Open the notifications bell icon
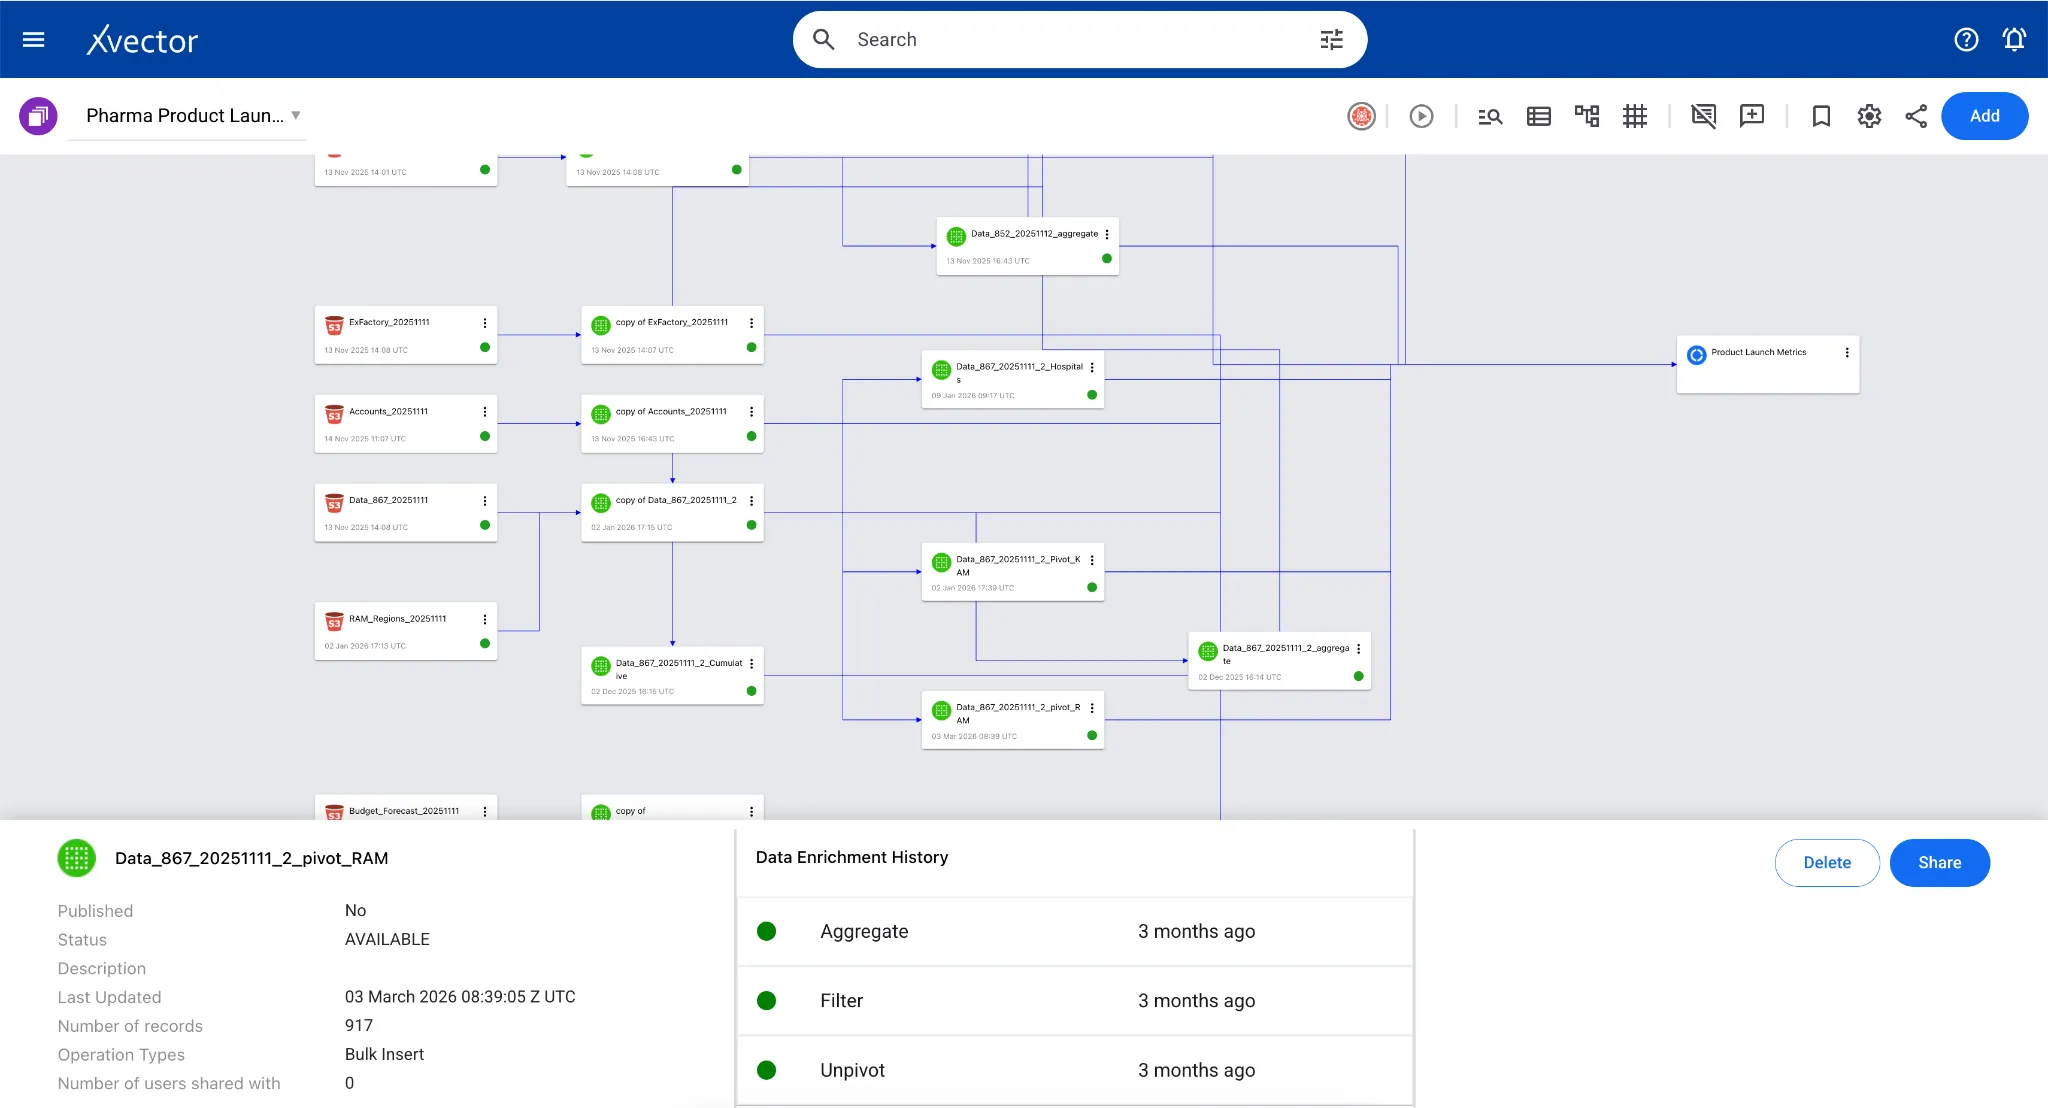 tap(2014, 40)
